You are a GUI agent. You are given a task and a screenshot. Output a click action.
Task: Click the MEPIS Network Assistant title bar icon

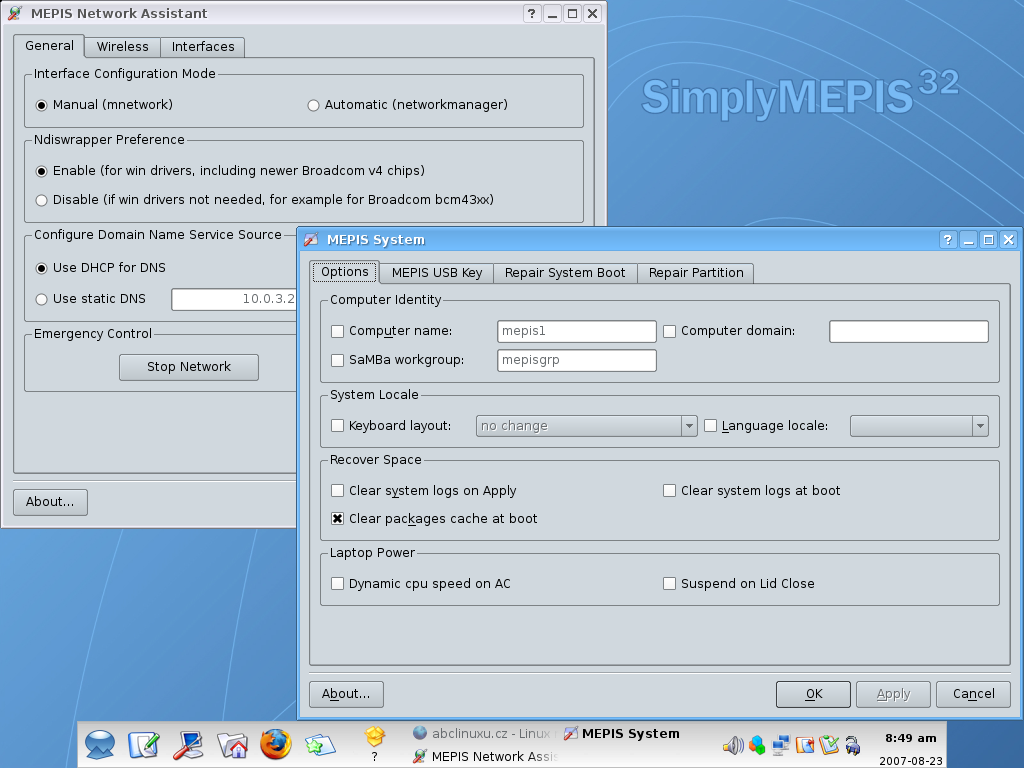(15, 13)
